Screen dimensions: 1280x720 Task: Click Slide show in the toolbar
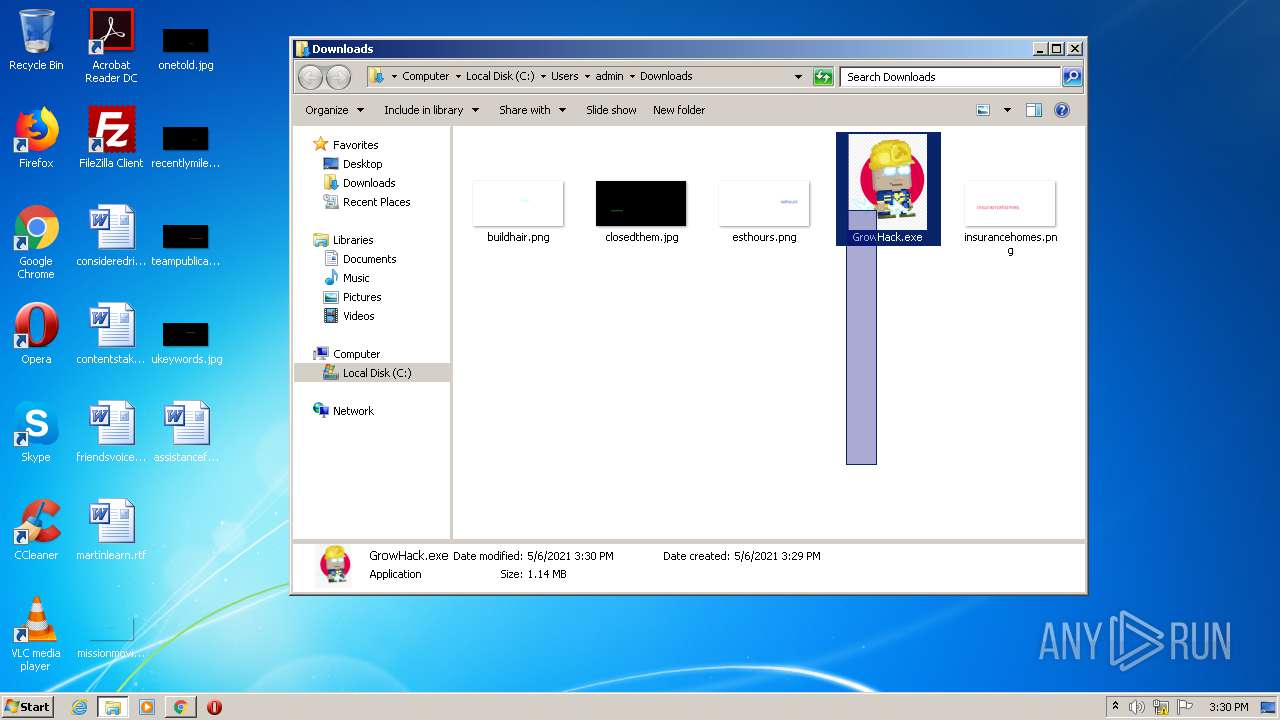(611, 110)
